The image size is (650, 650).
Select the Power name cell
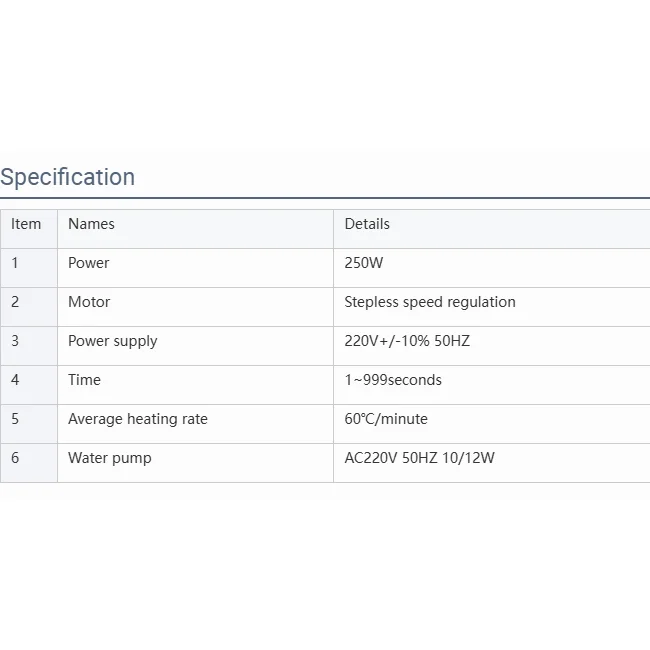pyautogui.click(x=89, y=263)
